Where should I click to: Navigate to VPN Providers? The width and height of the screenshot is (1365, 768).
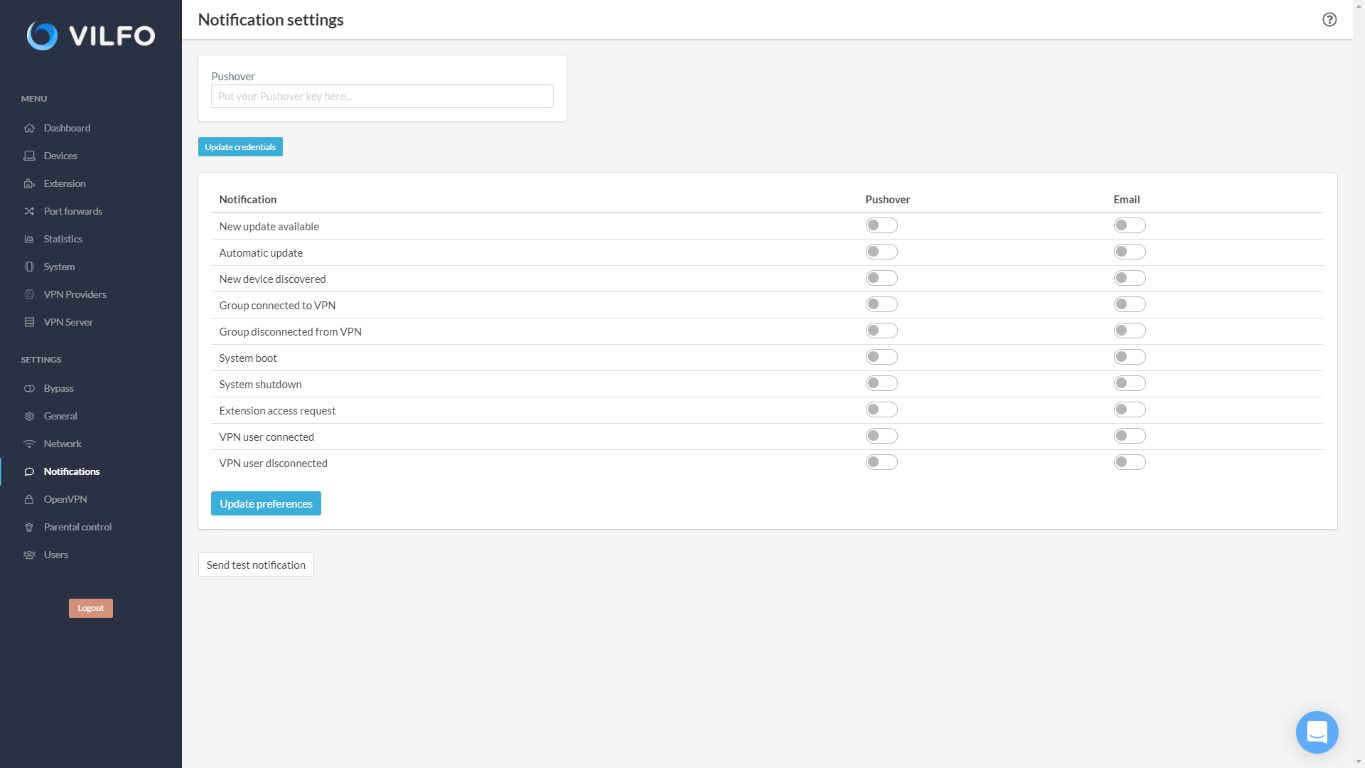tap(75, 295)
